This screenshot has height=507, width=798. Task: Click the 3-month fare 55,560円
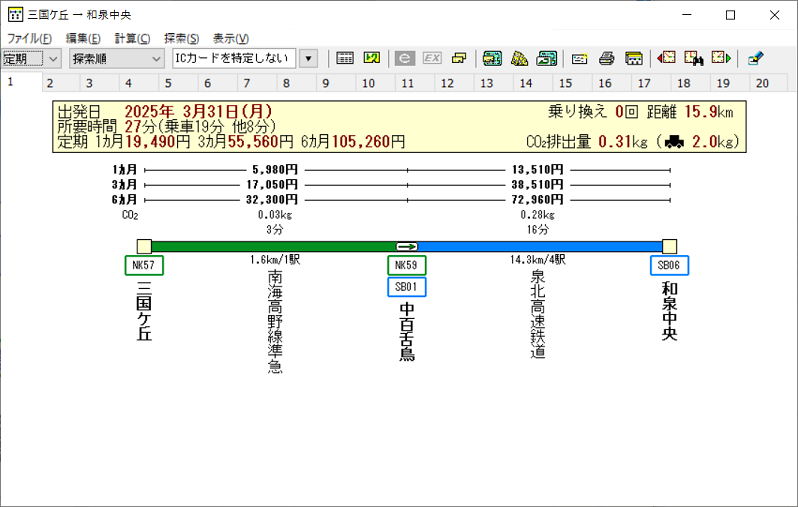coord(261,142)
